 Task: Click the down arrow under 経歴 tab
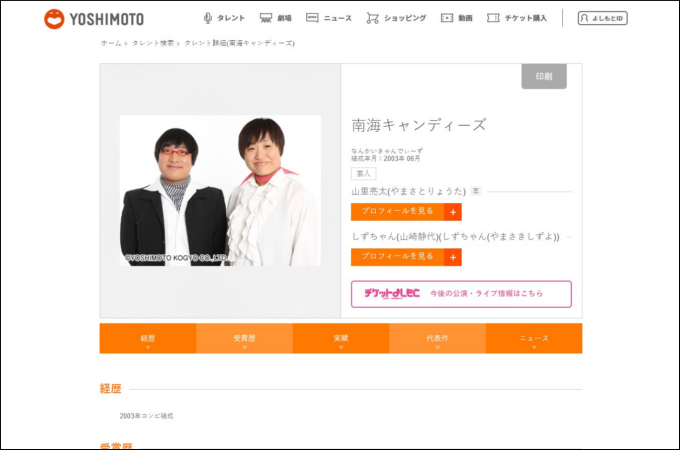[x=148, y=347]
